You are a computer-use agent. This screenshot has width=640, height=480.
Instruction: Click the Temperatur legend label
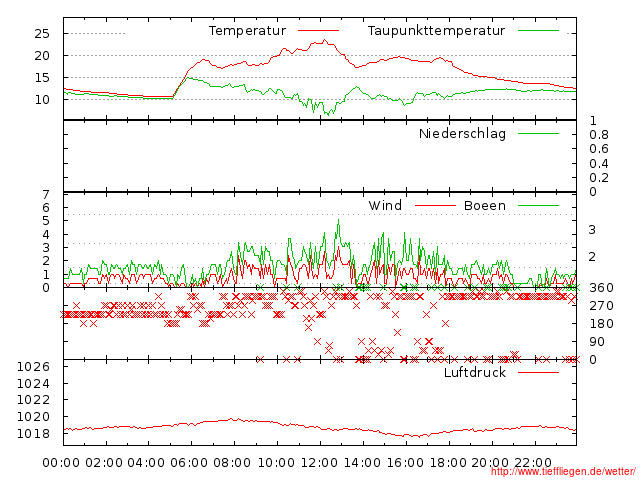pos(247,31)
